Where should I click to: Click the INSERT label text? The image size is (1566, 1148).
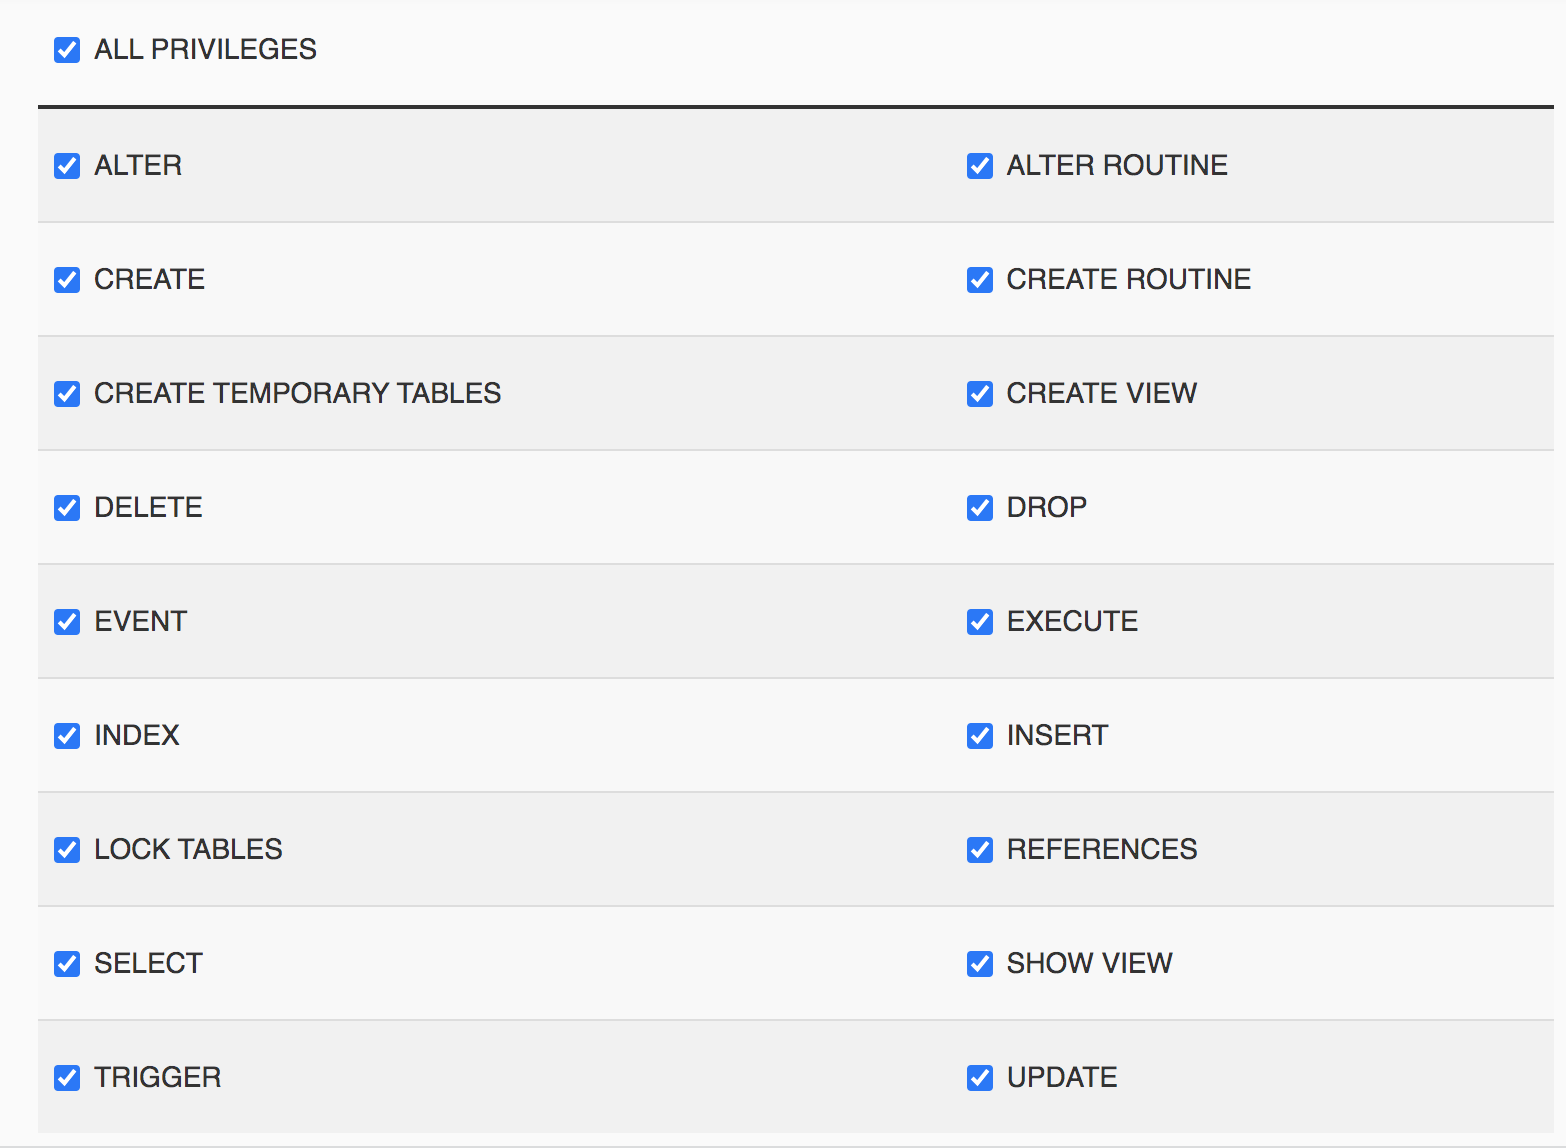[1057, 735]
